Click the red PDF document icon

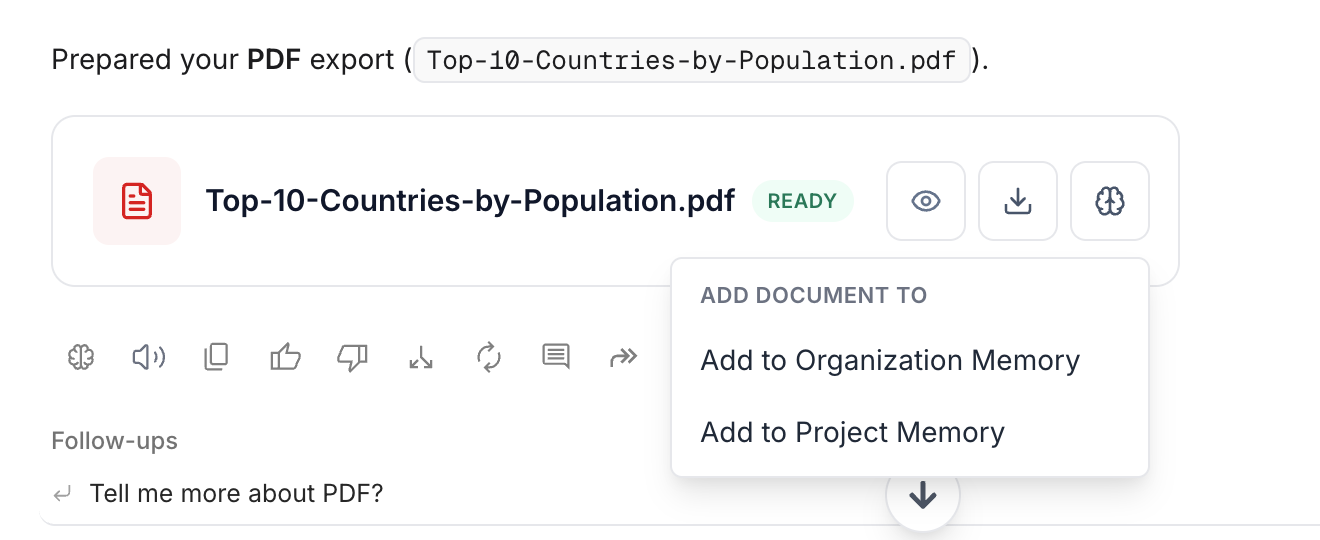tap(137, 201)
